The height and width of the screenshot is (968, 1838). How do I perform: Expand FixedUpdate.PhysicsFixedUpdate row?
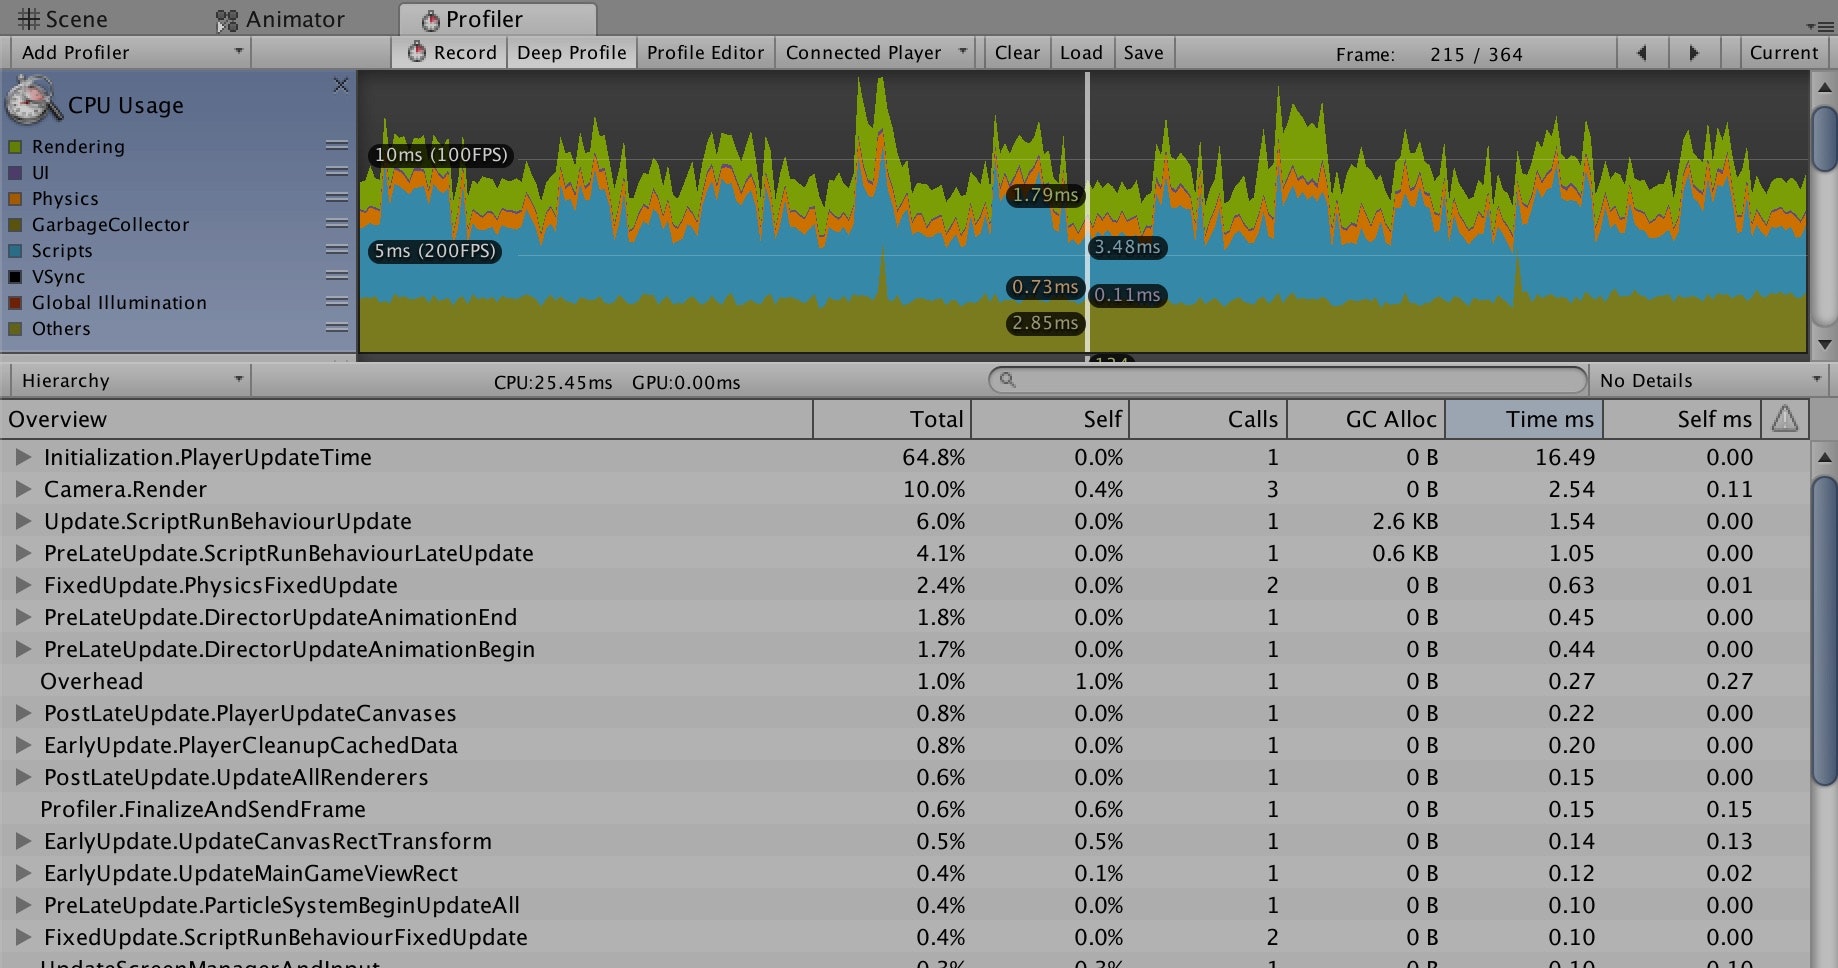tap(22, 585)
